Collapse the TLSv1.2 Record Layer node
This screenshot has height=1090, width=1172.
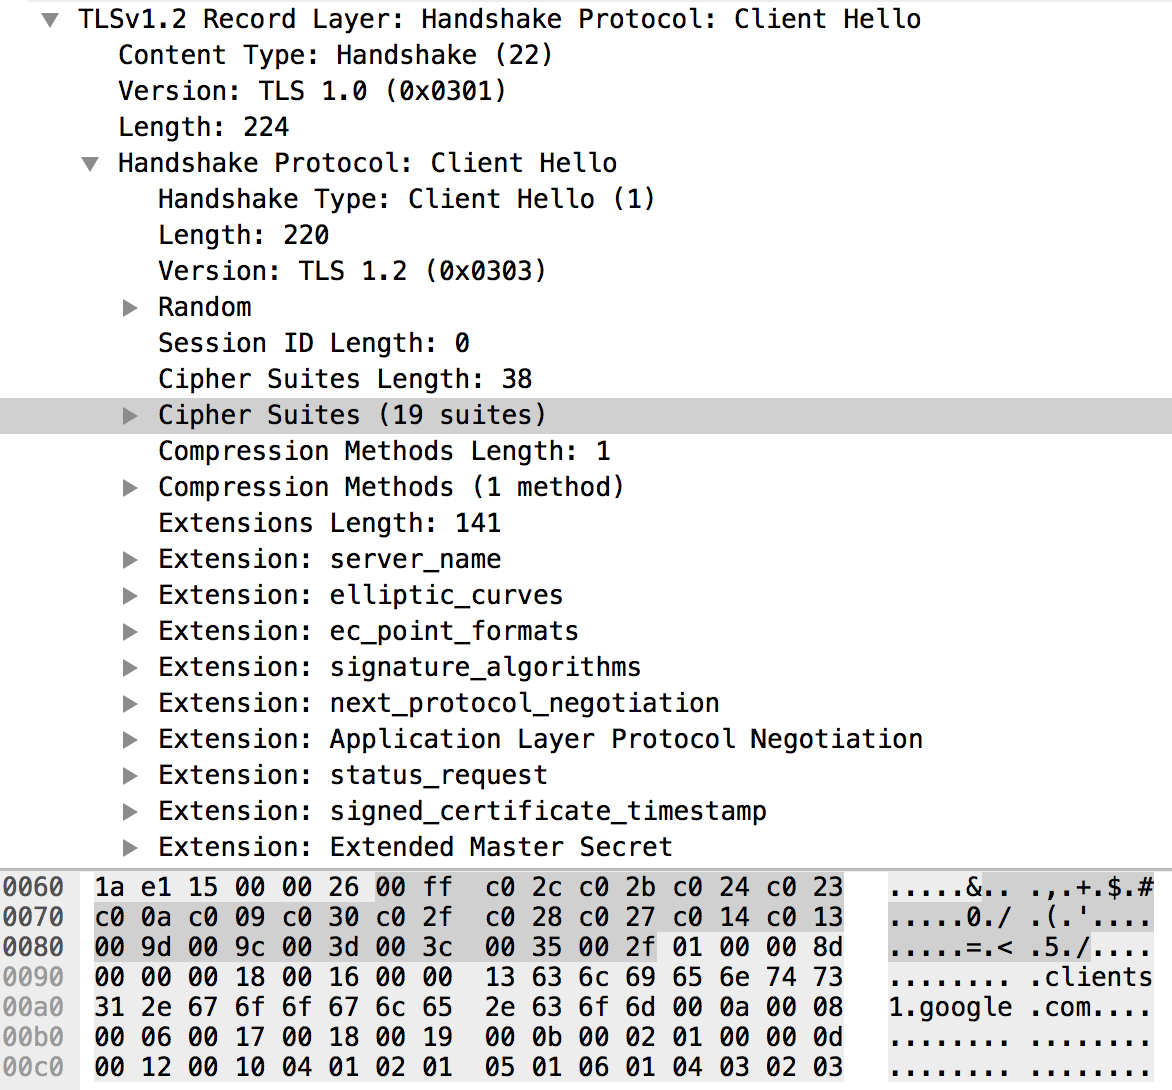click(50, 20)
